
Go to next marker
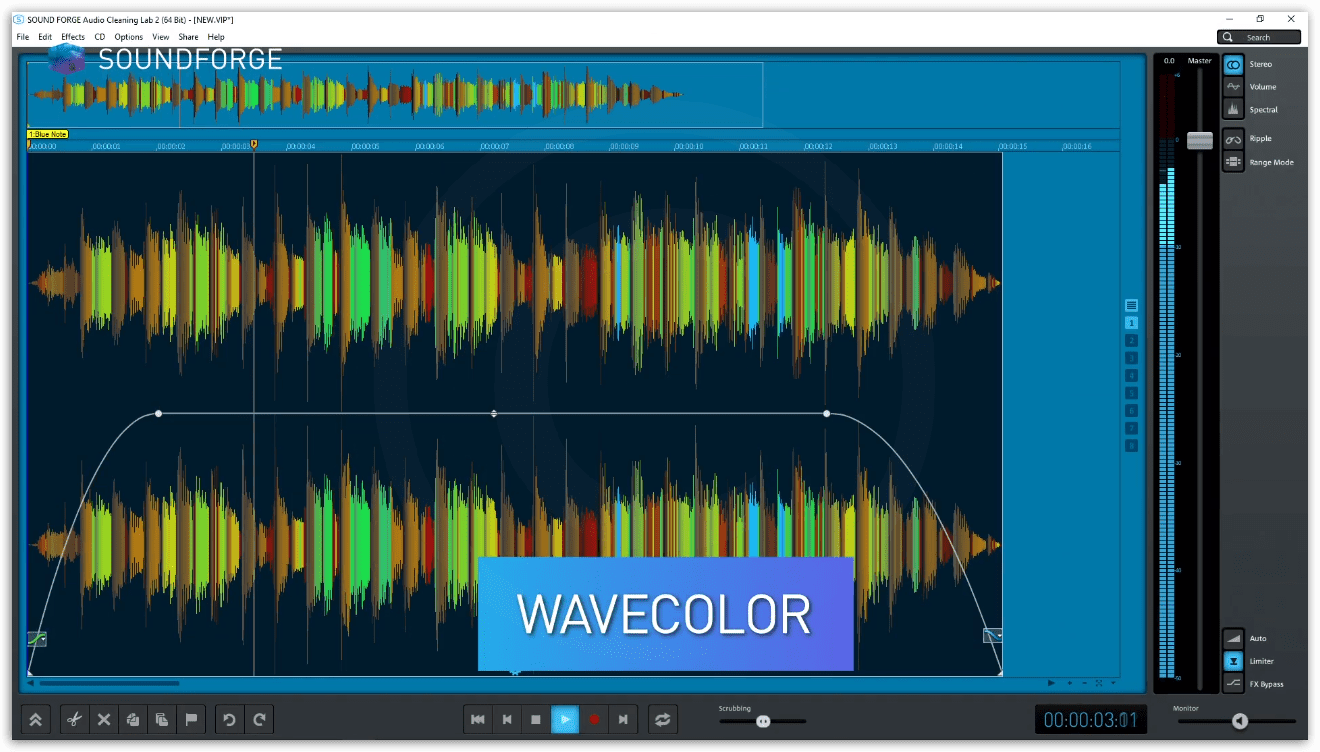click(623, 719)
